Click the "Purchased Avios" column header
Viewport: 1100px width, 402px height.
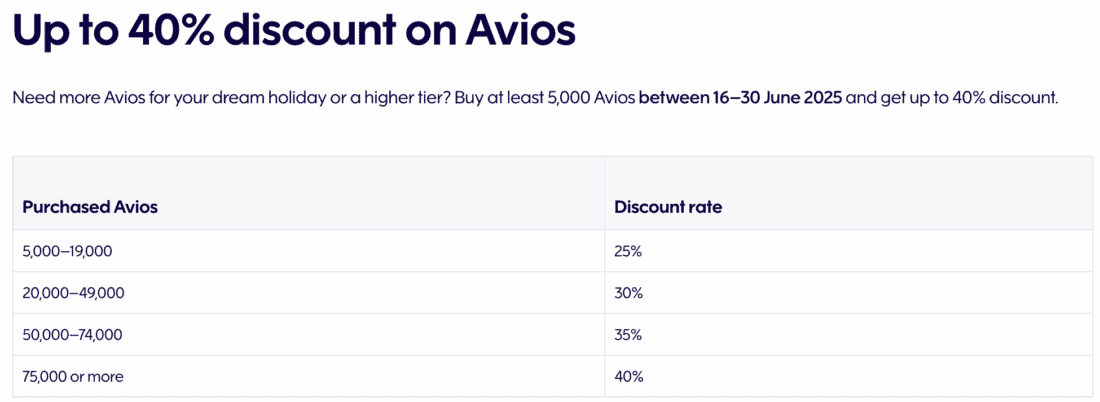click(x=90, y=207)
